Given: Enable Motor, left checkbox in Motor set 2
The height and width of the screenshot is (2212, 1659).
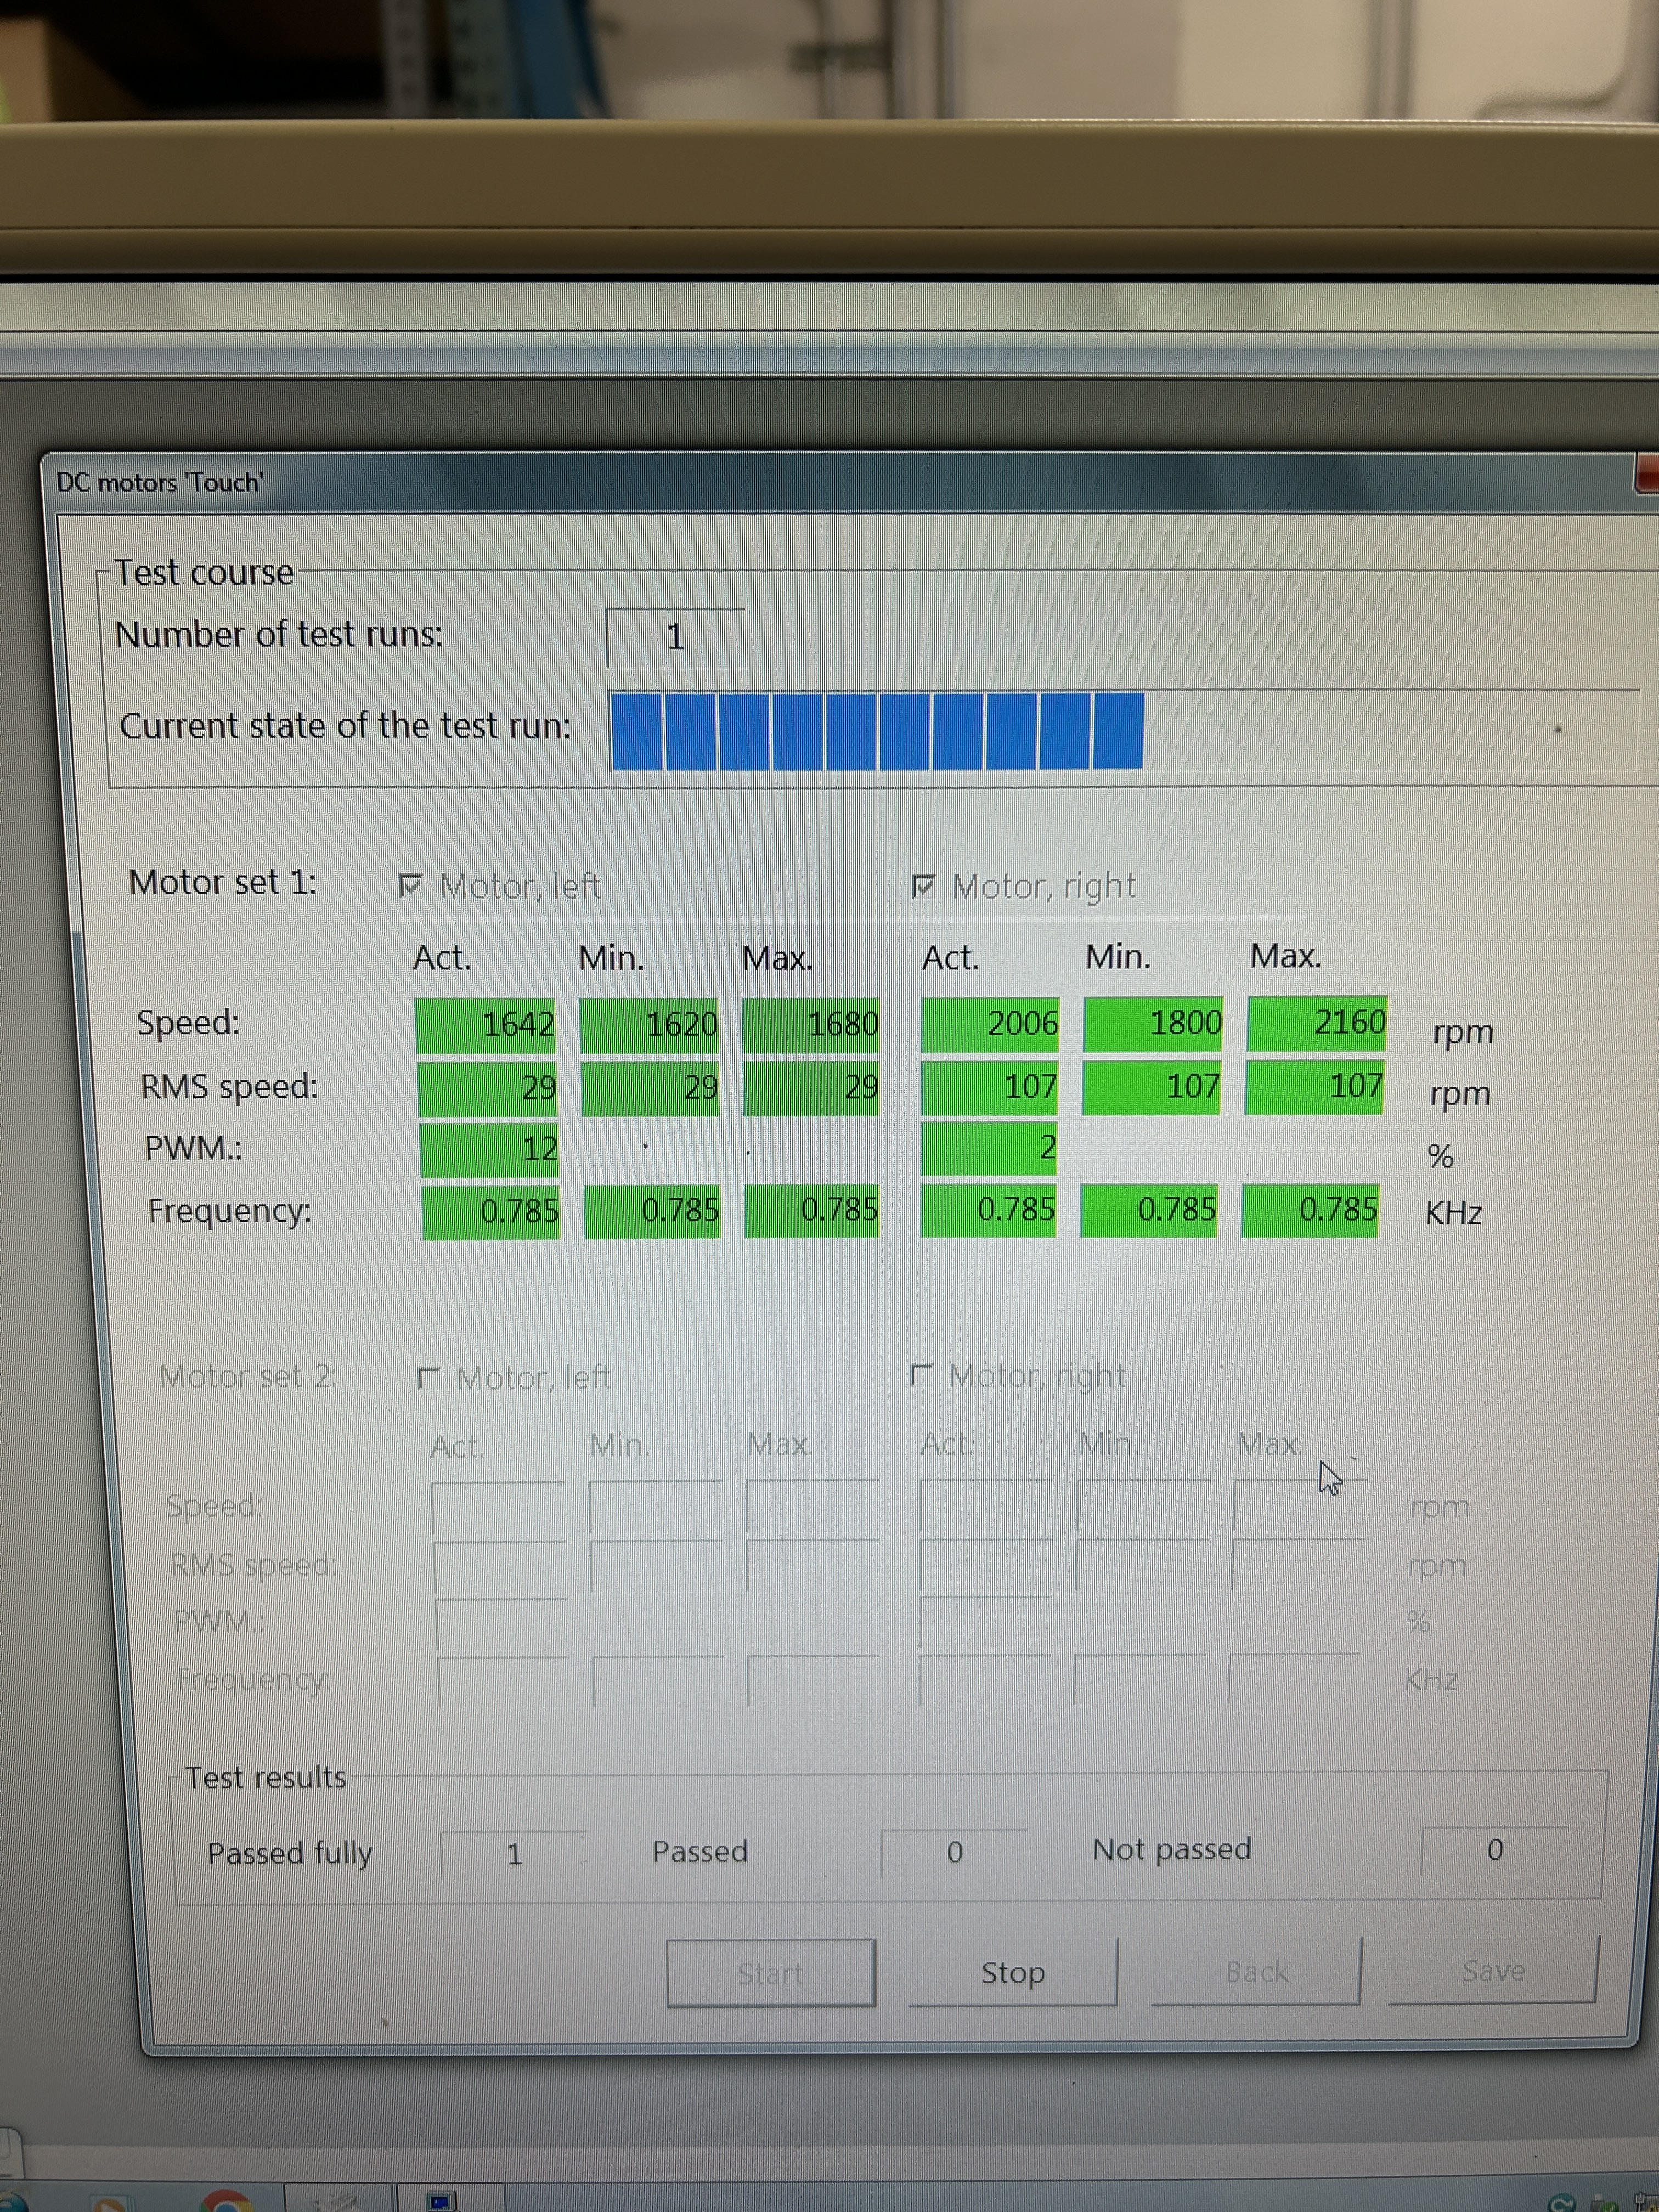Looking at the screenshot, I should click(x=429, y=1378).
